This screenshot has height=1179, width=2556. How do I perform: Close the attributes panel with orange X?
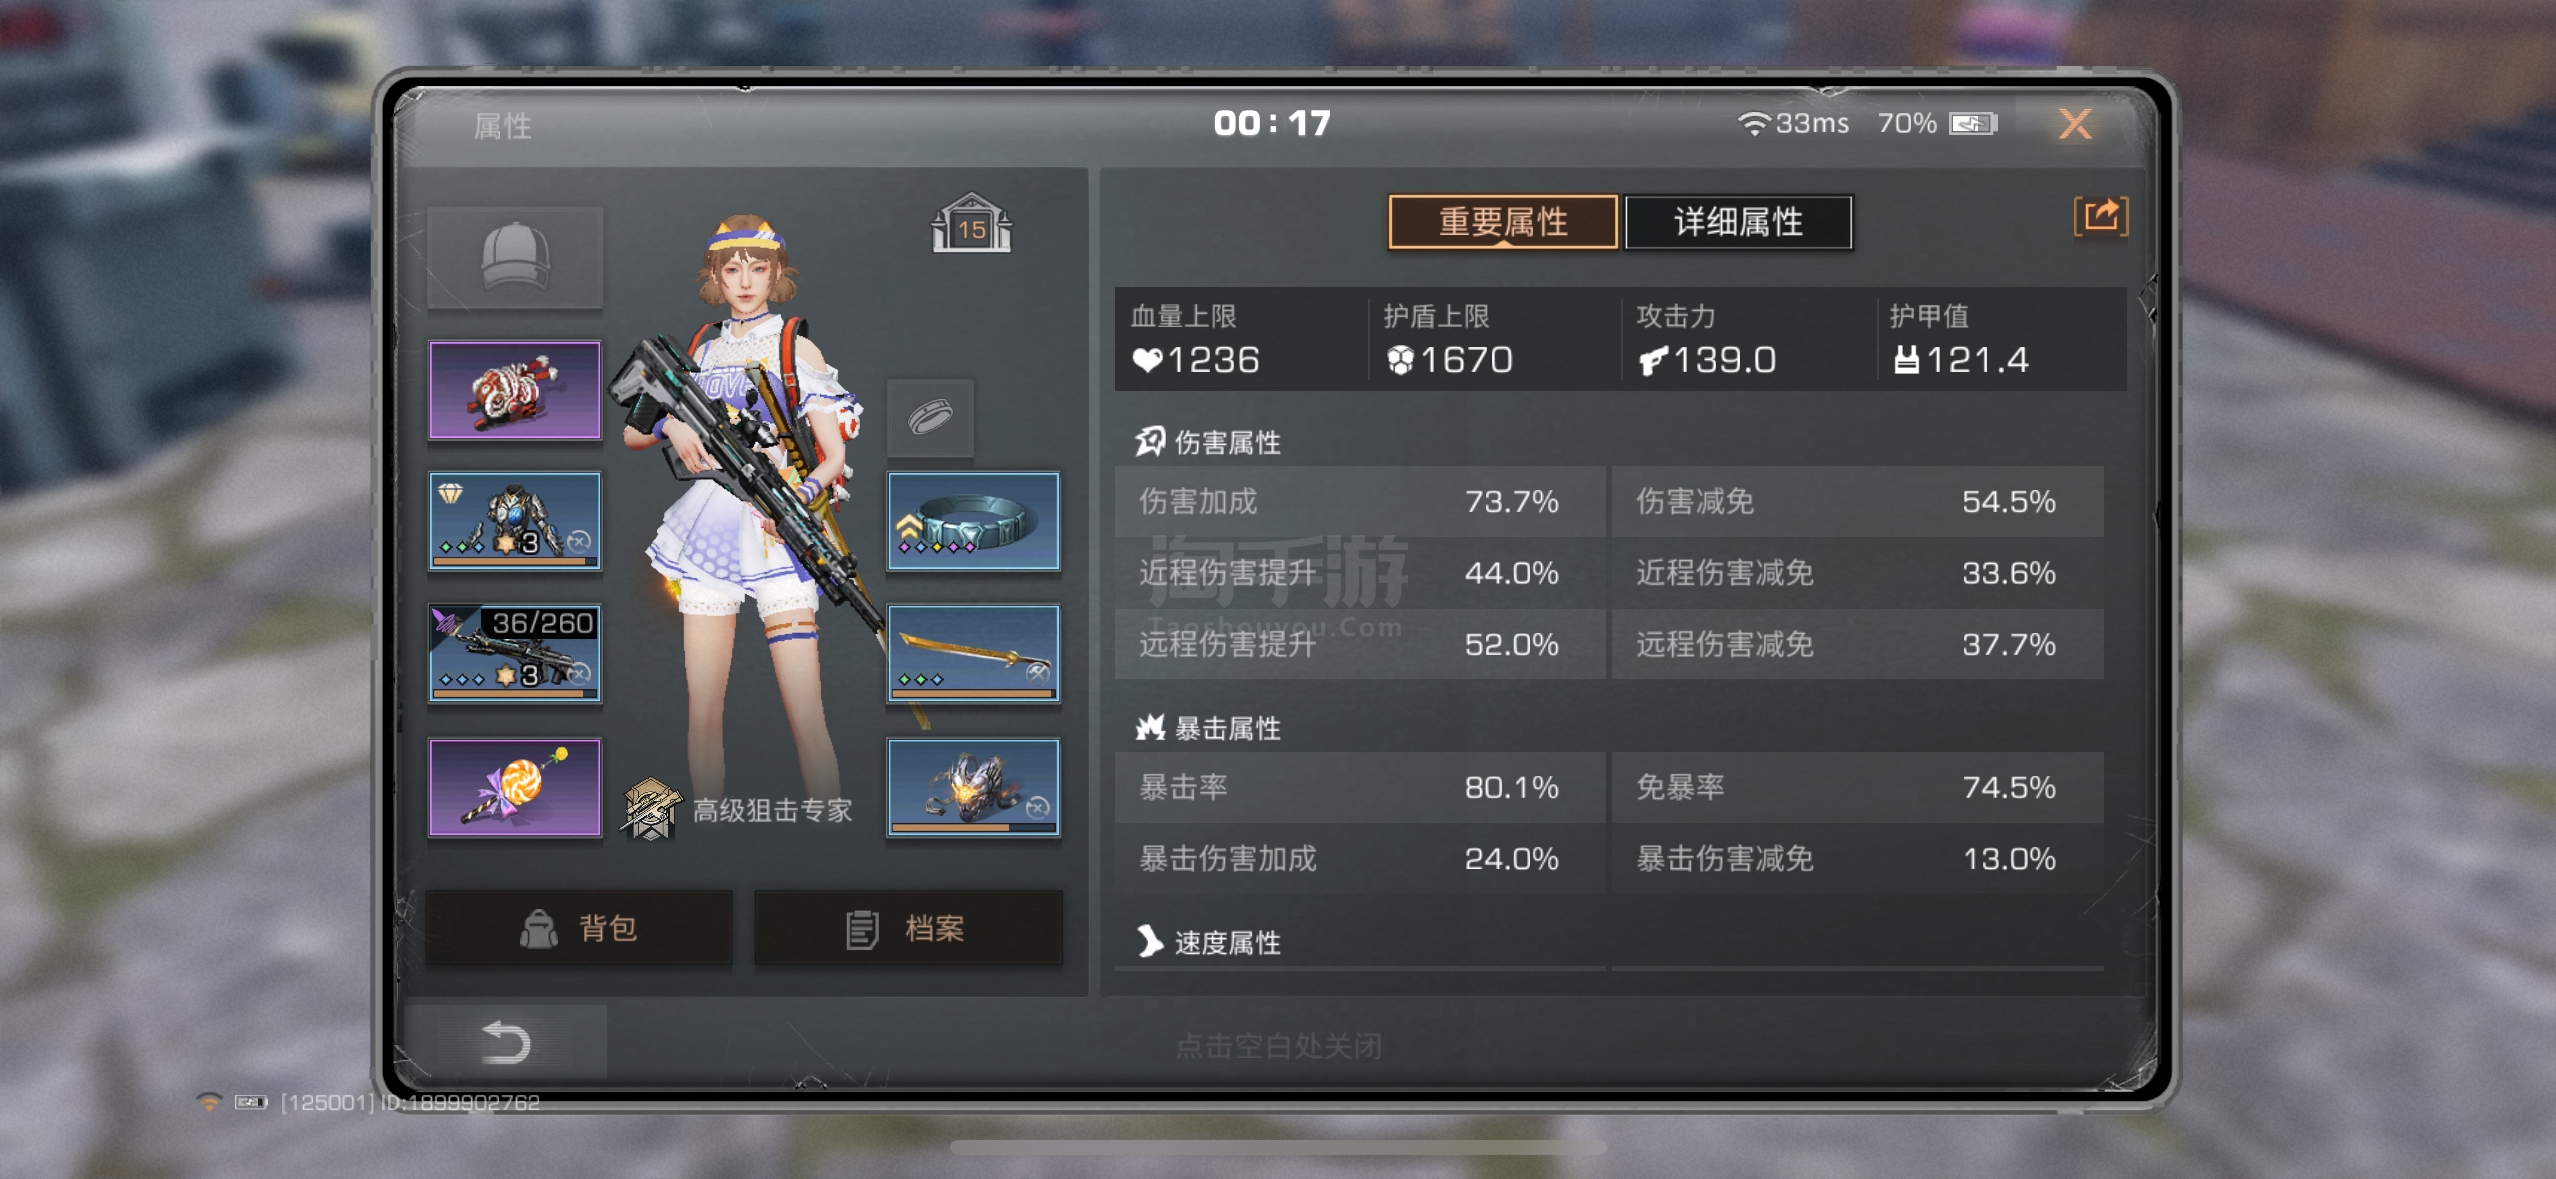coord(2075,124)
